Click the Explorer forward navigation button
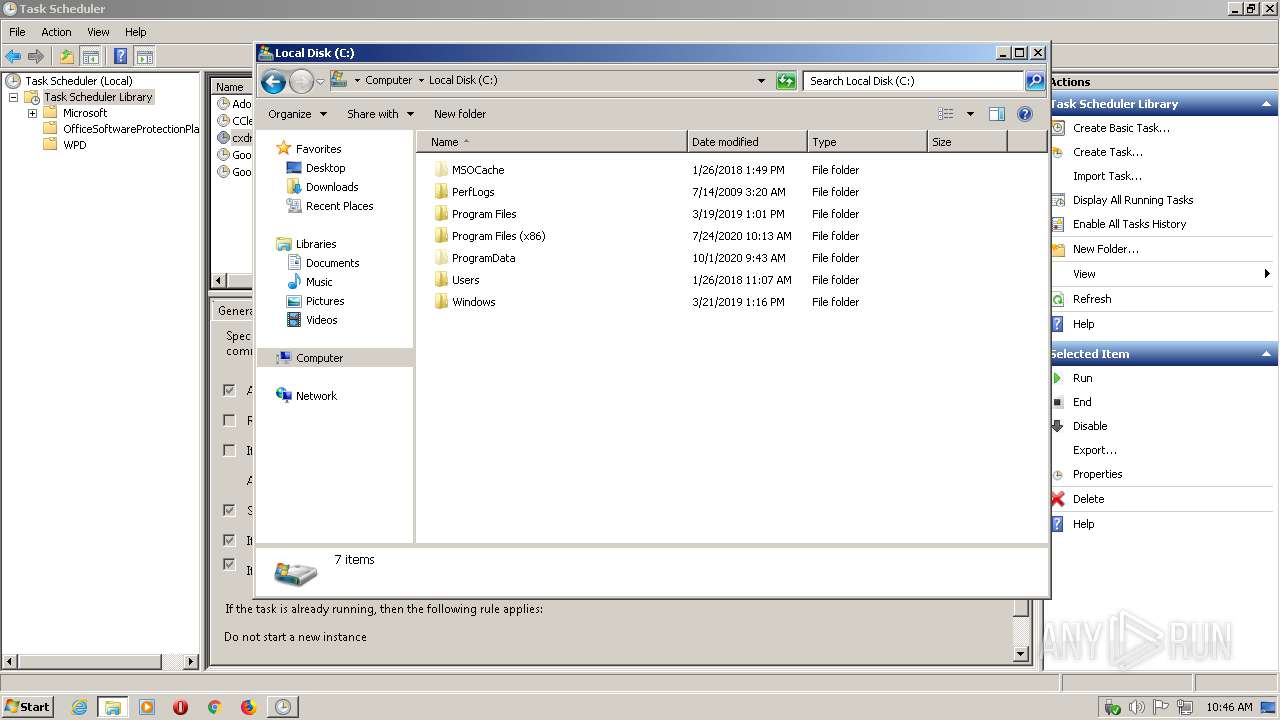 click(x=301, y=81)
